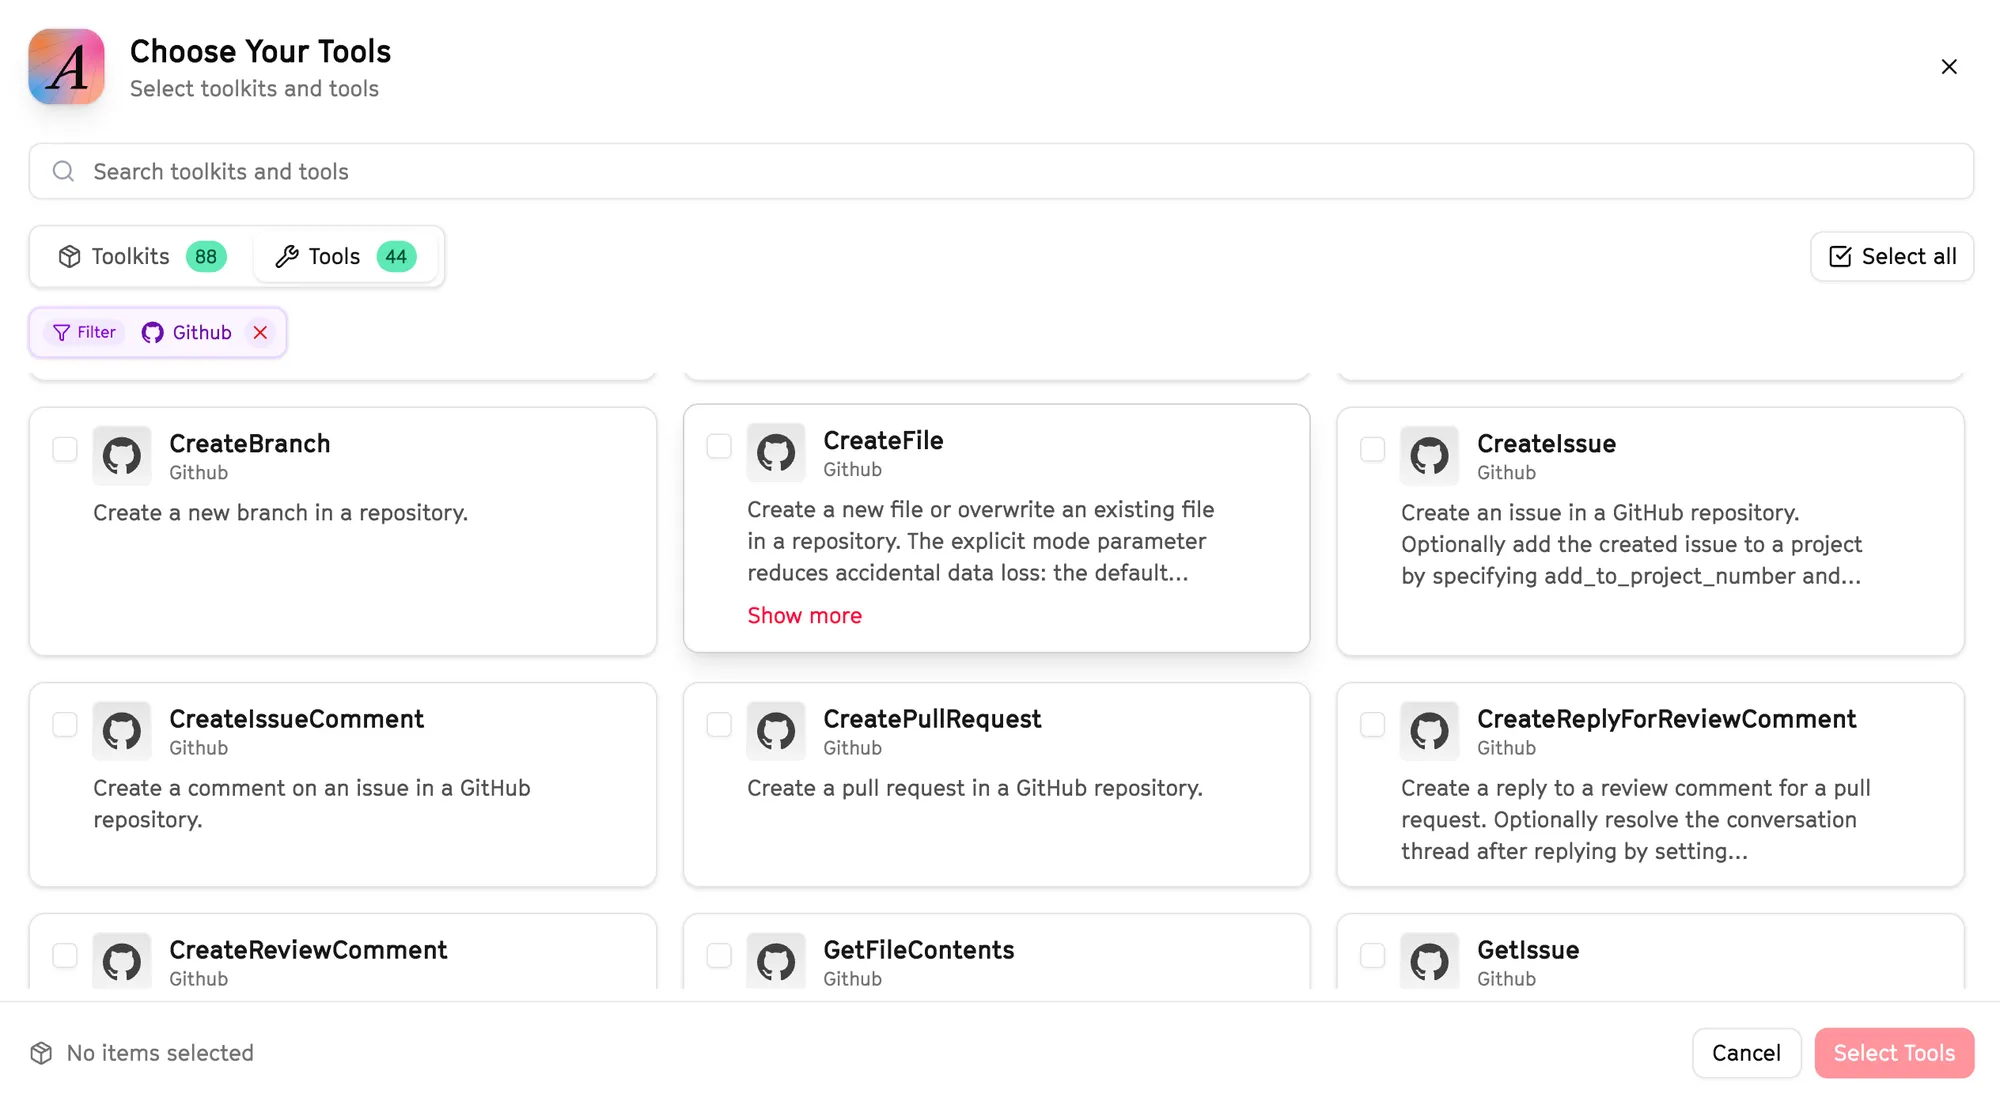The height and width of the screenshot is (1093, 2000).
Task: Open the Filter options
Action: click(85, 332)
